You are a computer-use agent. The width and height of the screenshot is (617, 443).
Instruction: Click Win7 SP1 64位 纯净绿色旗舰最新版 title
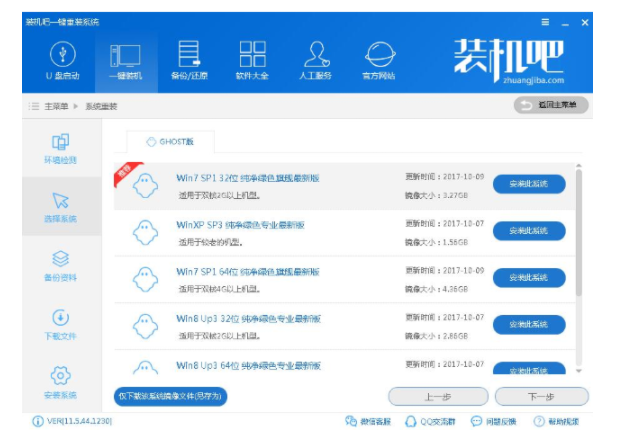(248, 272)
